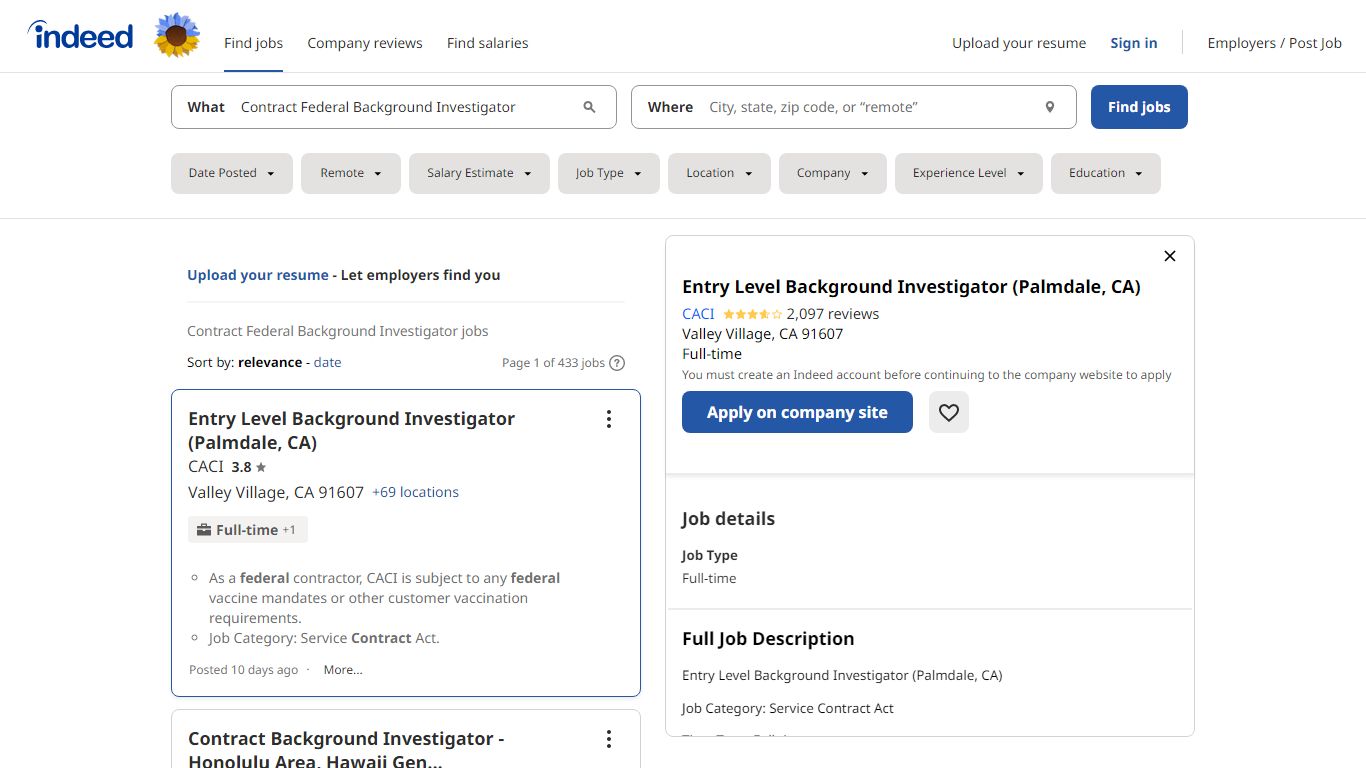This screenshot has width=1366, height=768.
Task: Expand the Remote filter
Action: pyautogui.click(x=351, y=173)
